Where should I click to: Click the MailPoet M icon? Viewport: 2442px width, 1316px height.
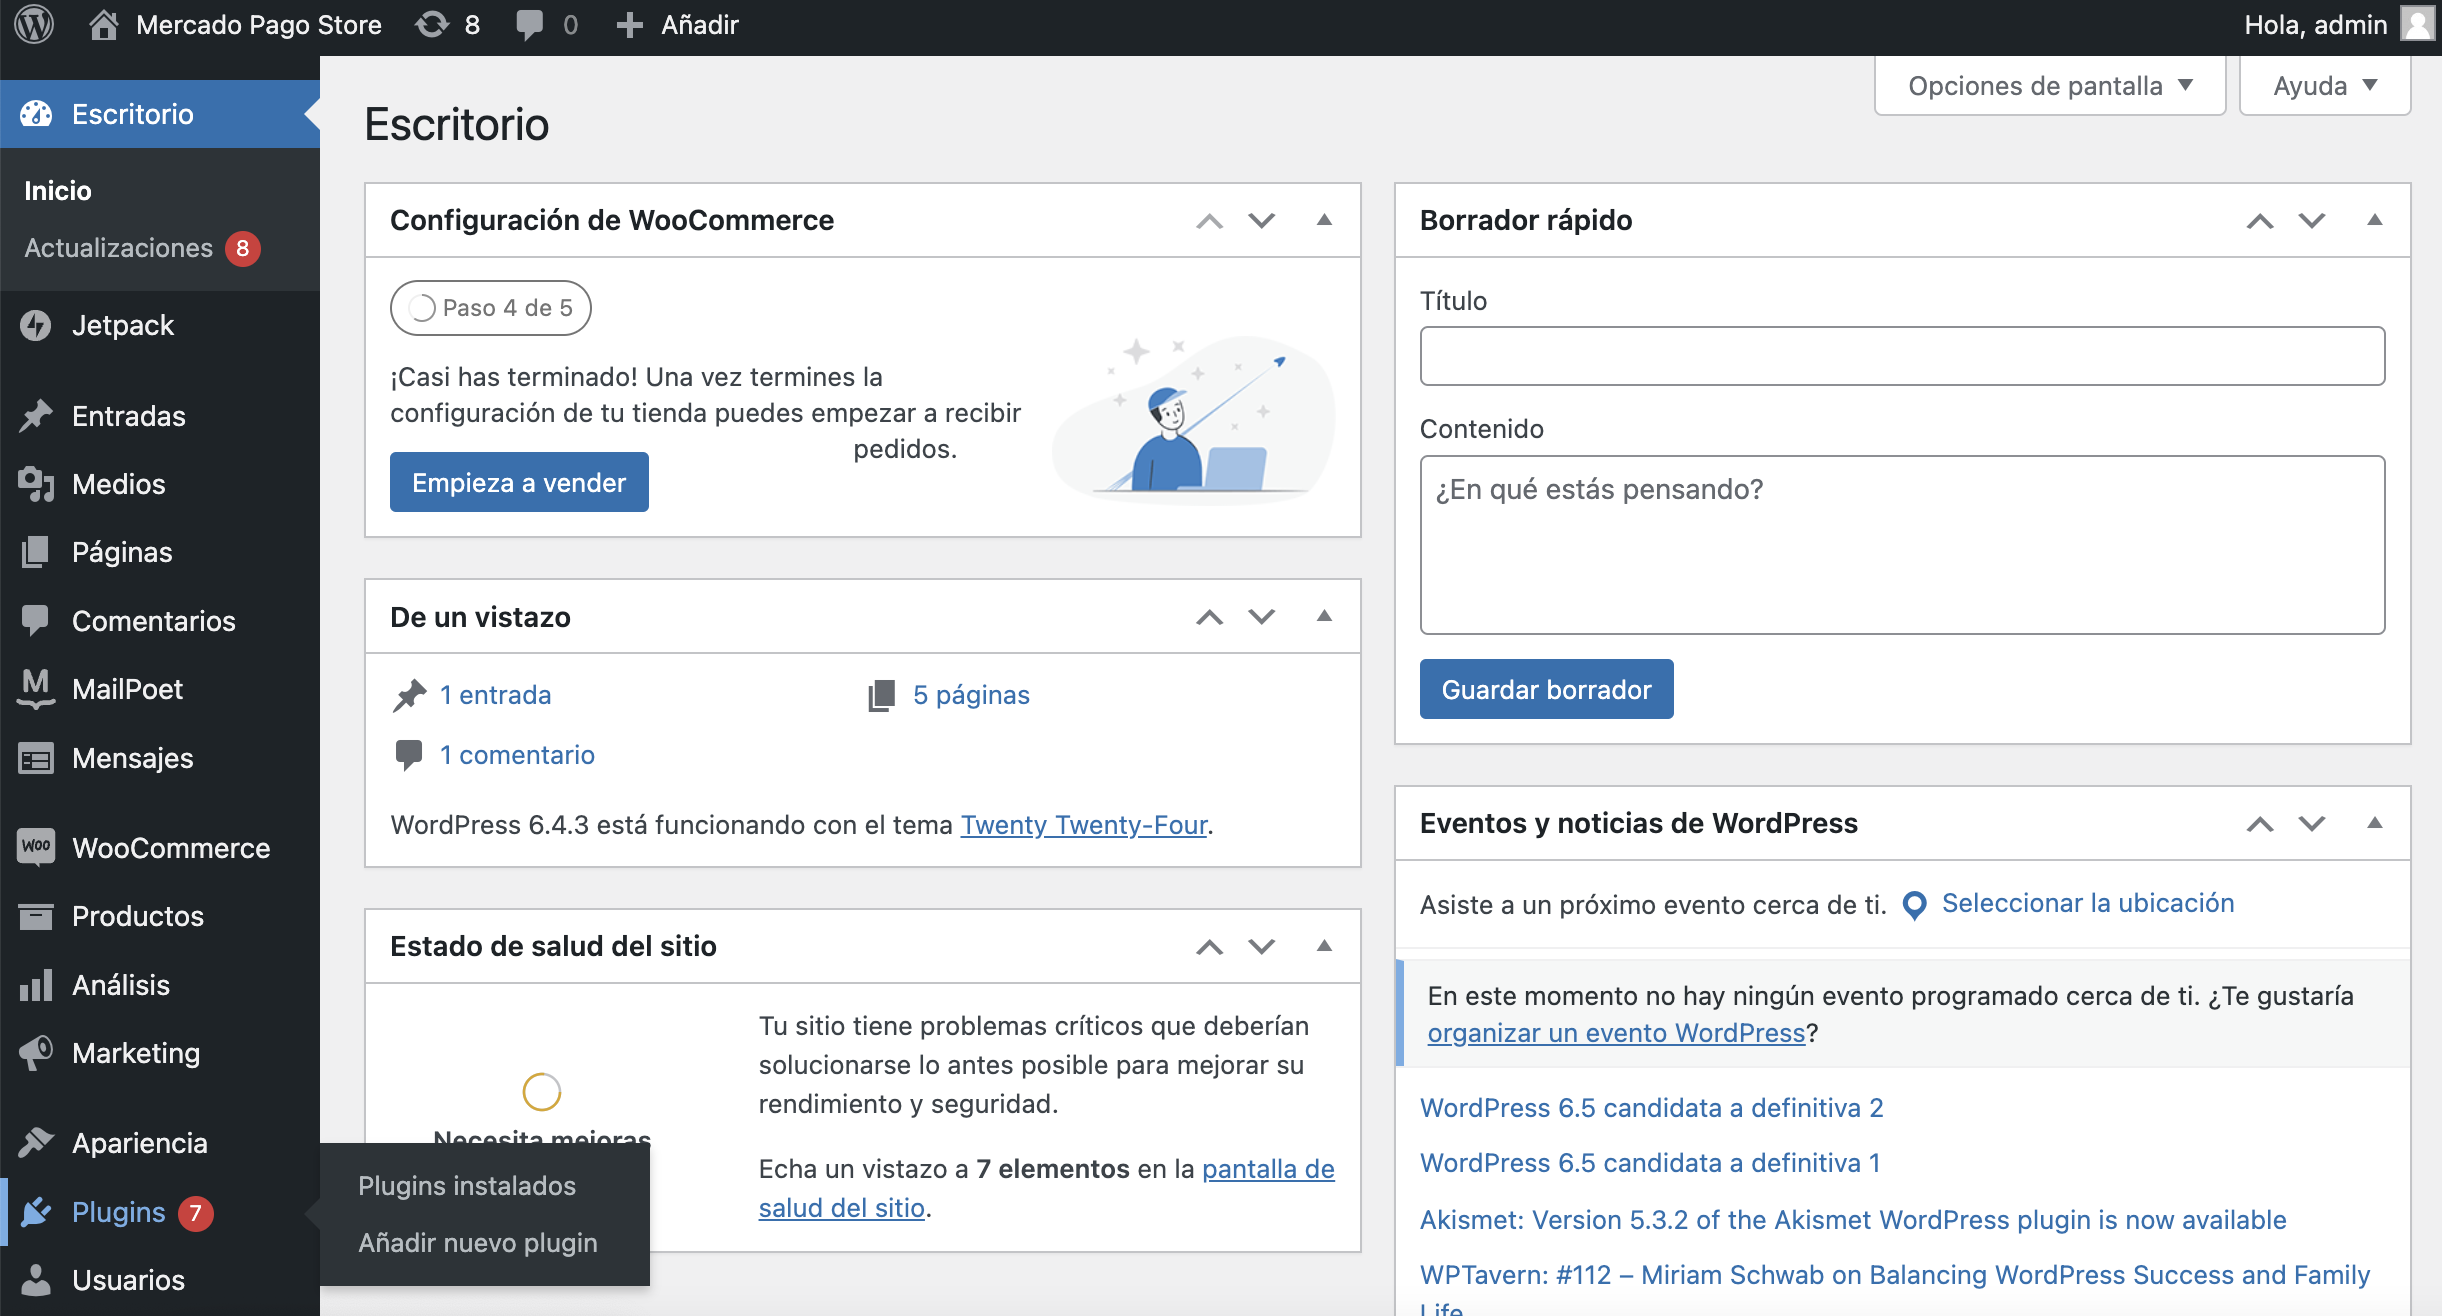click(x=36, y=689)
